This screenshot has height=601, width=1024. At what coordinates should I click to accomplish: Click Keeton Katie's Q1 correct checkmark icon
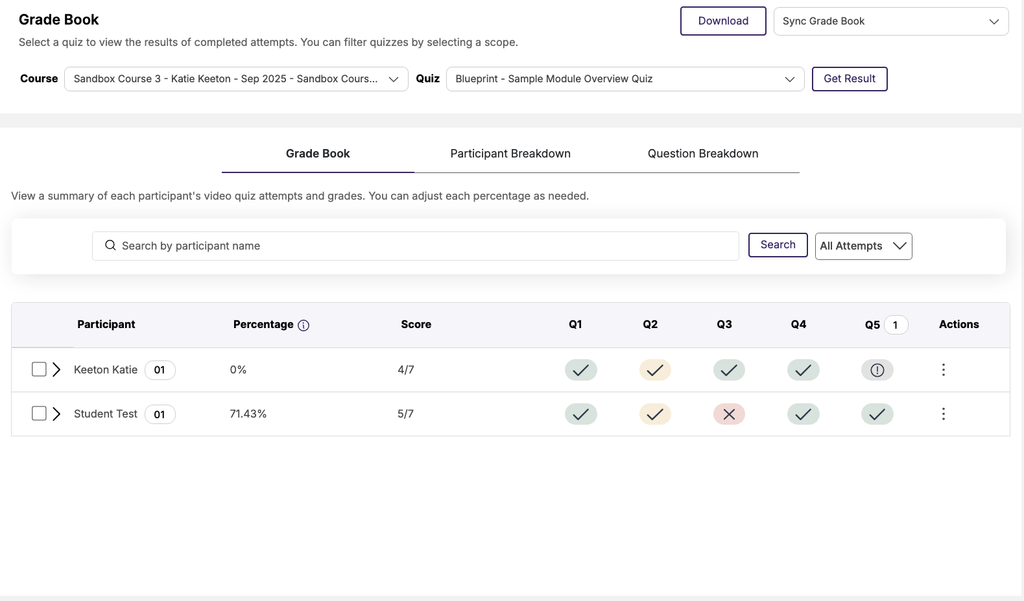581,370
